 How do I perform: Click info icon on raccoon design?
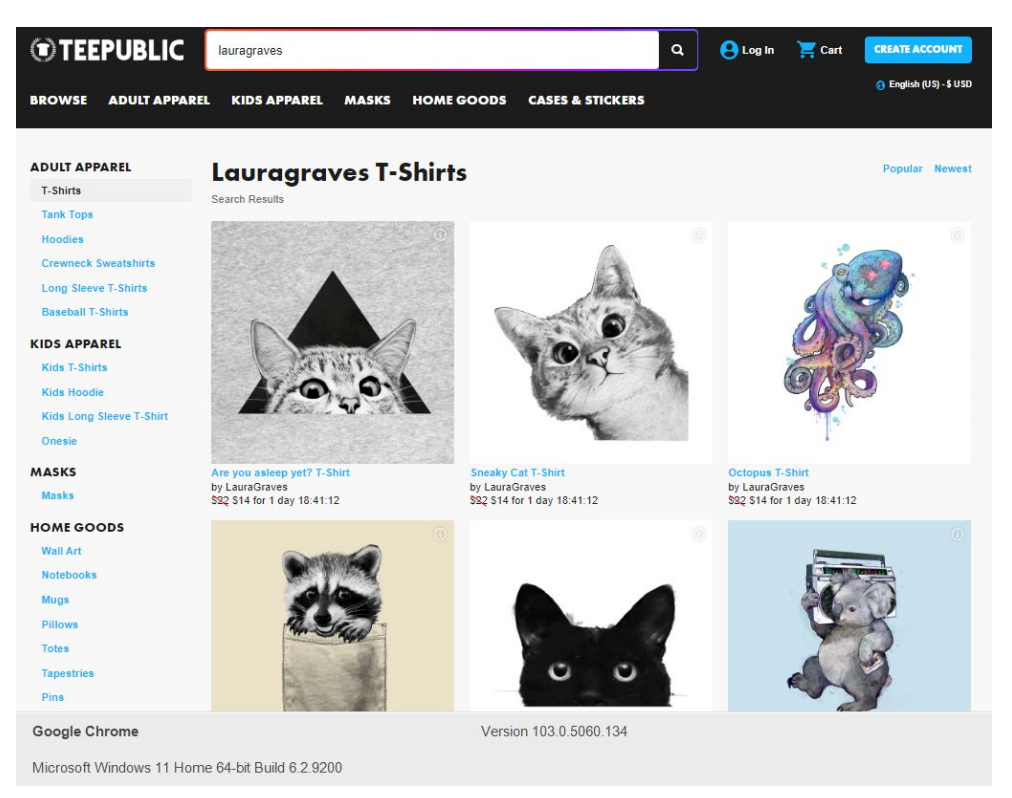coord(440,534)
